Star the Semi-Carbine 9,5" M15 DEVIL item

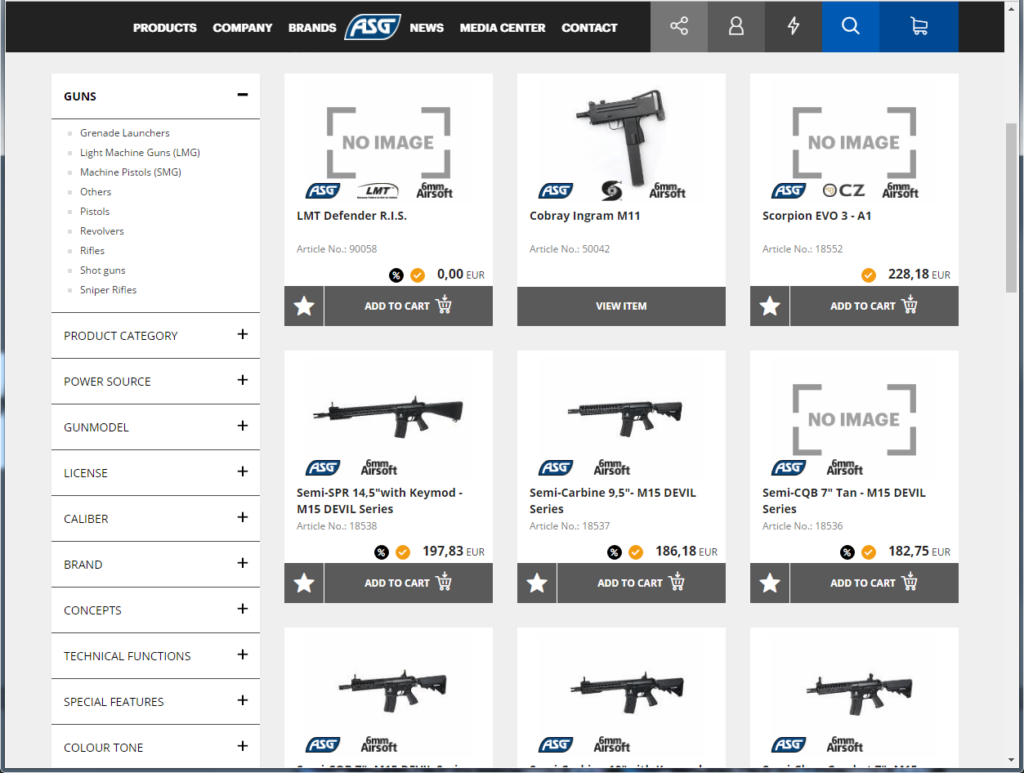tap(537, 582)
